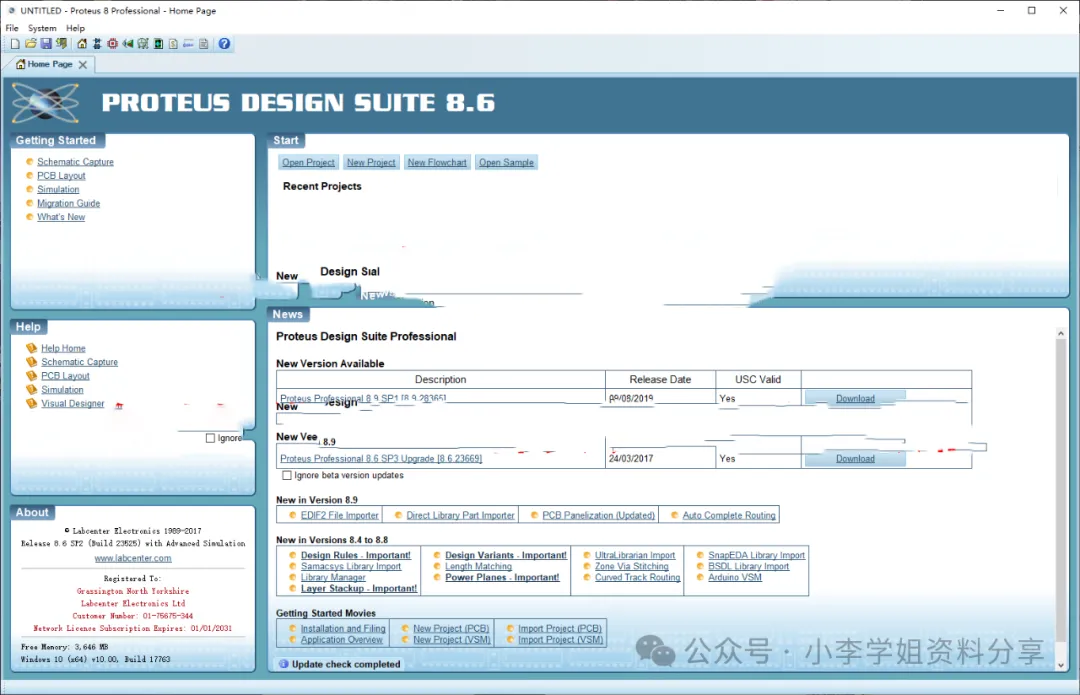Screen dimensions: 1080x695
Task: Open the EDIF2 File Importer link
Action: [340, 515]
